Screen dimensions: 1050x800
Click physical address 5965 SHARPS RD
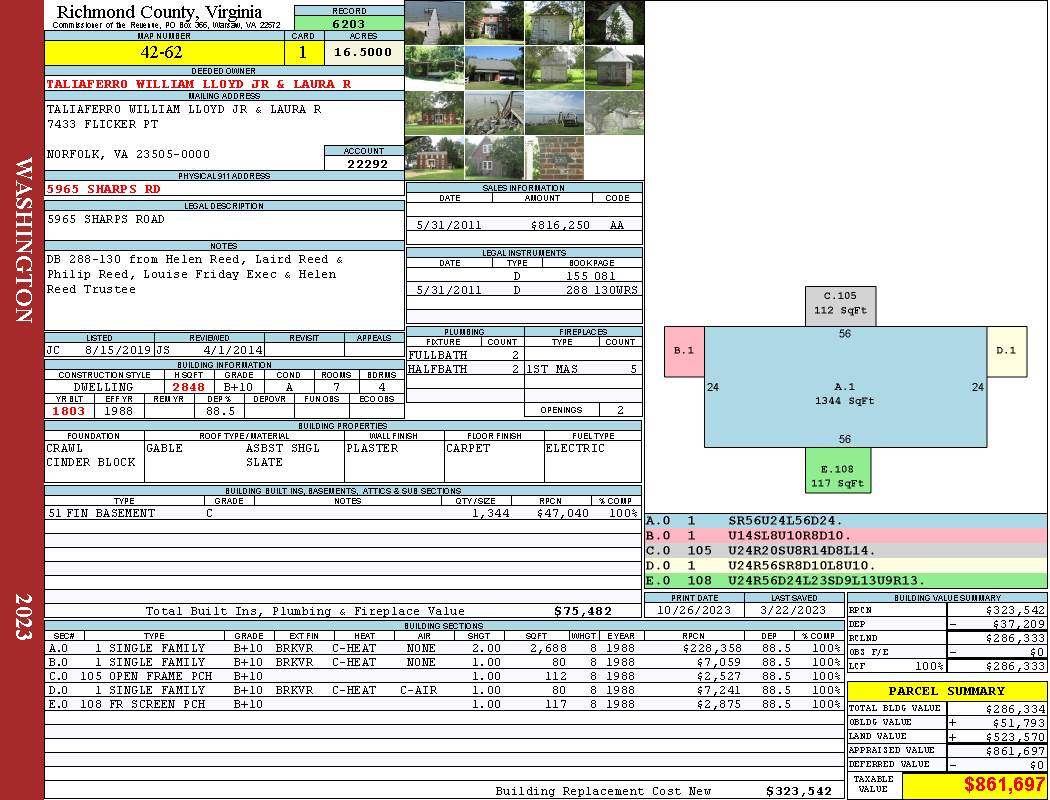tap(103, 189)
